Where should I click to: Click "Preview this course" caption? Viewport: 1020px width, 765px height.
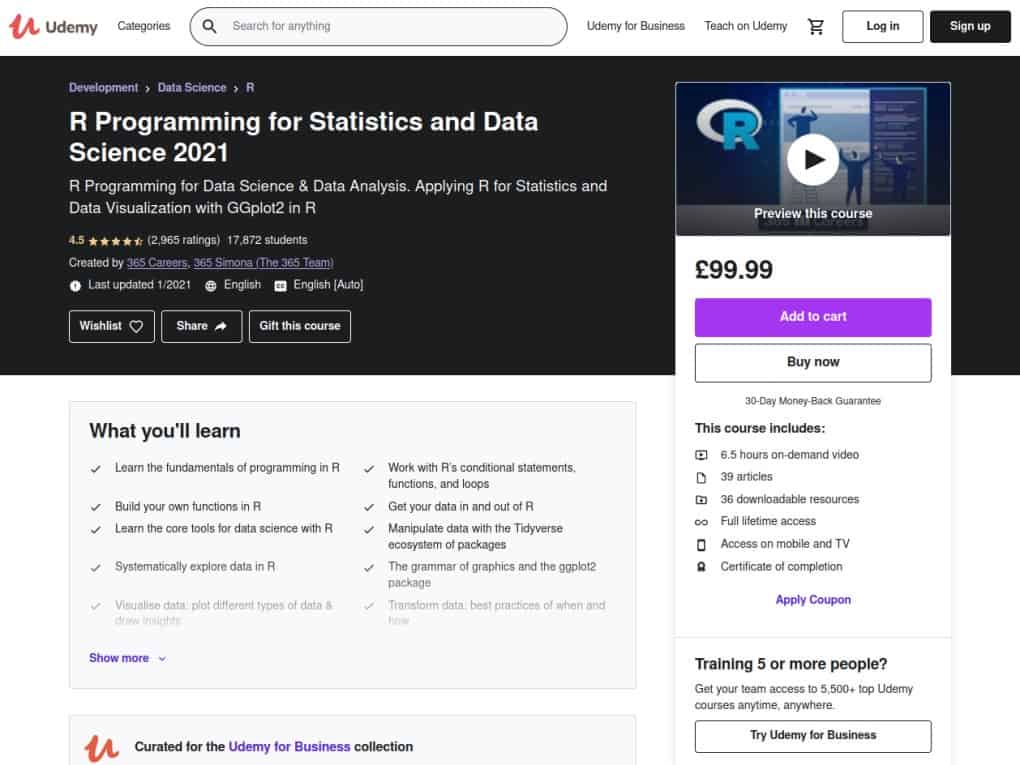812,213
